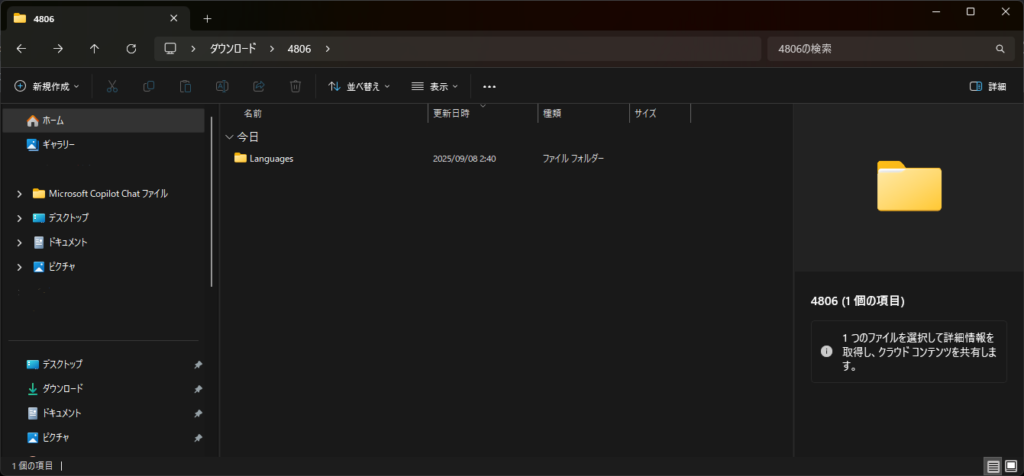Click the ファイル フォルダー type cell

pos(573,159)
